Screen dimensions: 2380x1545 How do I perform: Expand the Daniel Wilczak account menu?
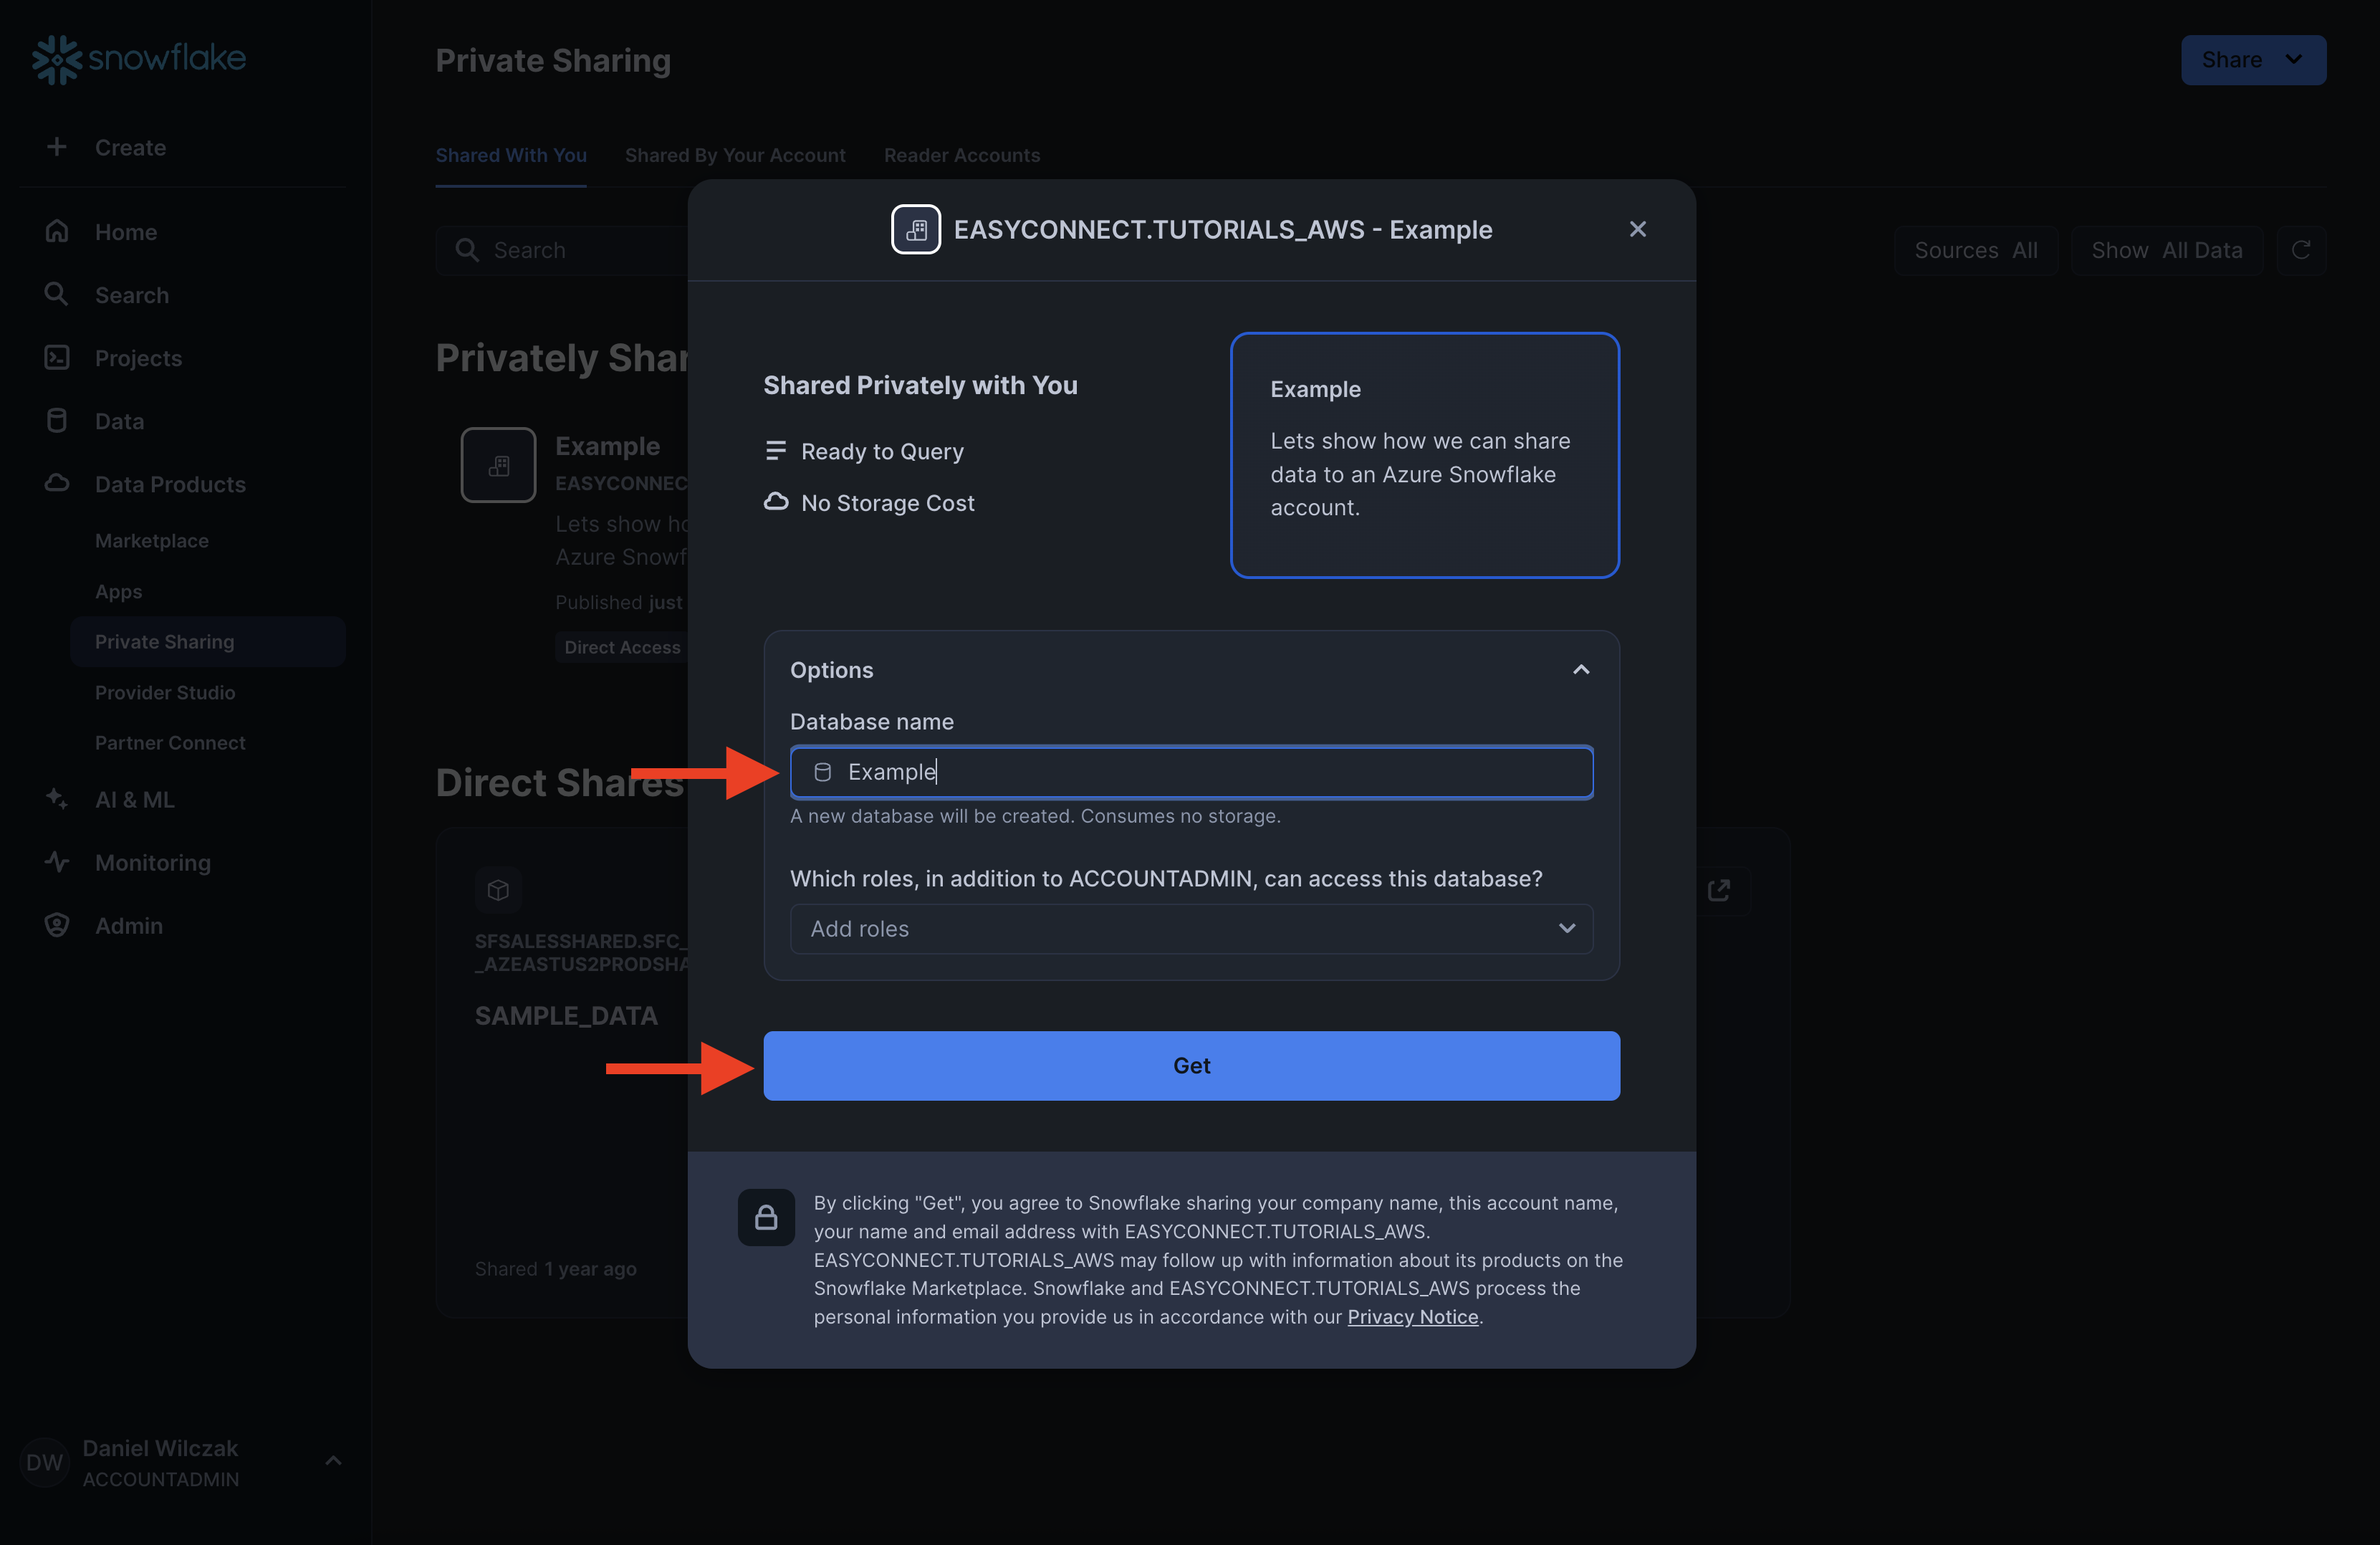pos(333,1462)
